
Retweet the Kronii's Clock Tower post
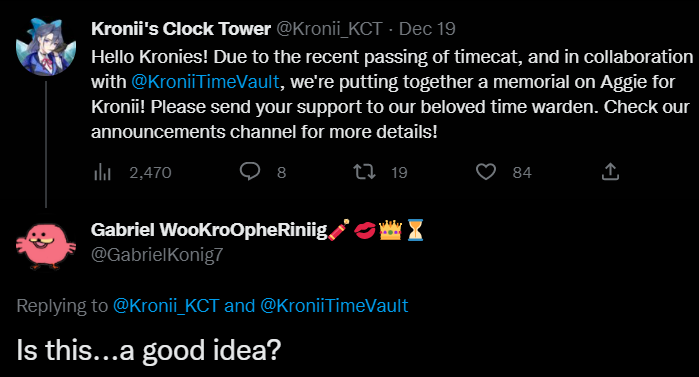(x=364, y=172)
